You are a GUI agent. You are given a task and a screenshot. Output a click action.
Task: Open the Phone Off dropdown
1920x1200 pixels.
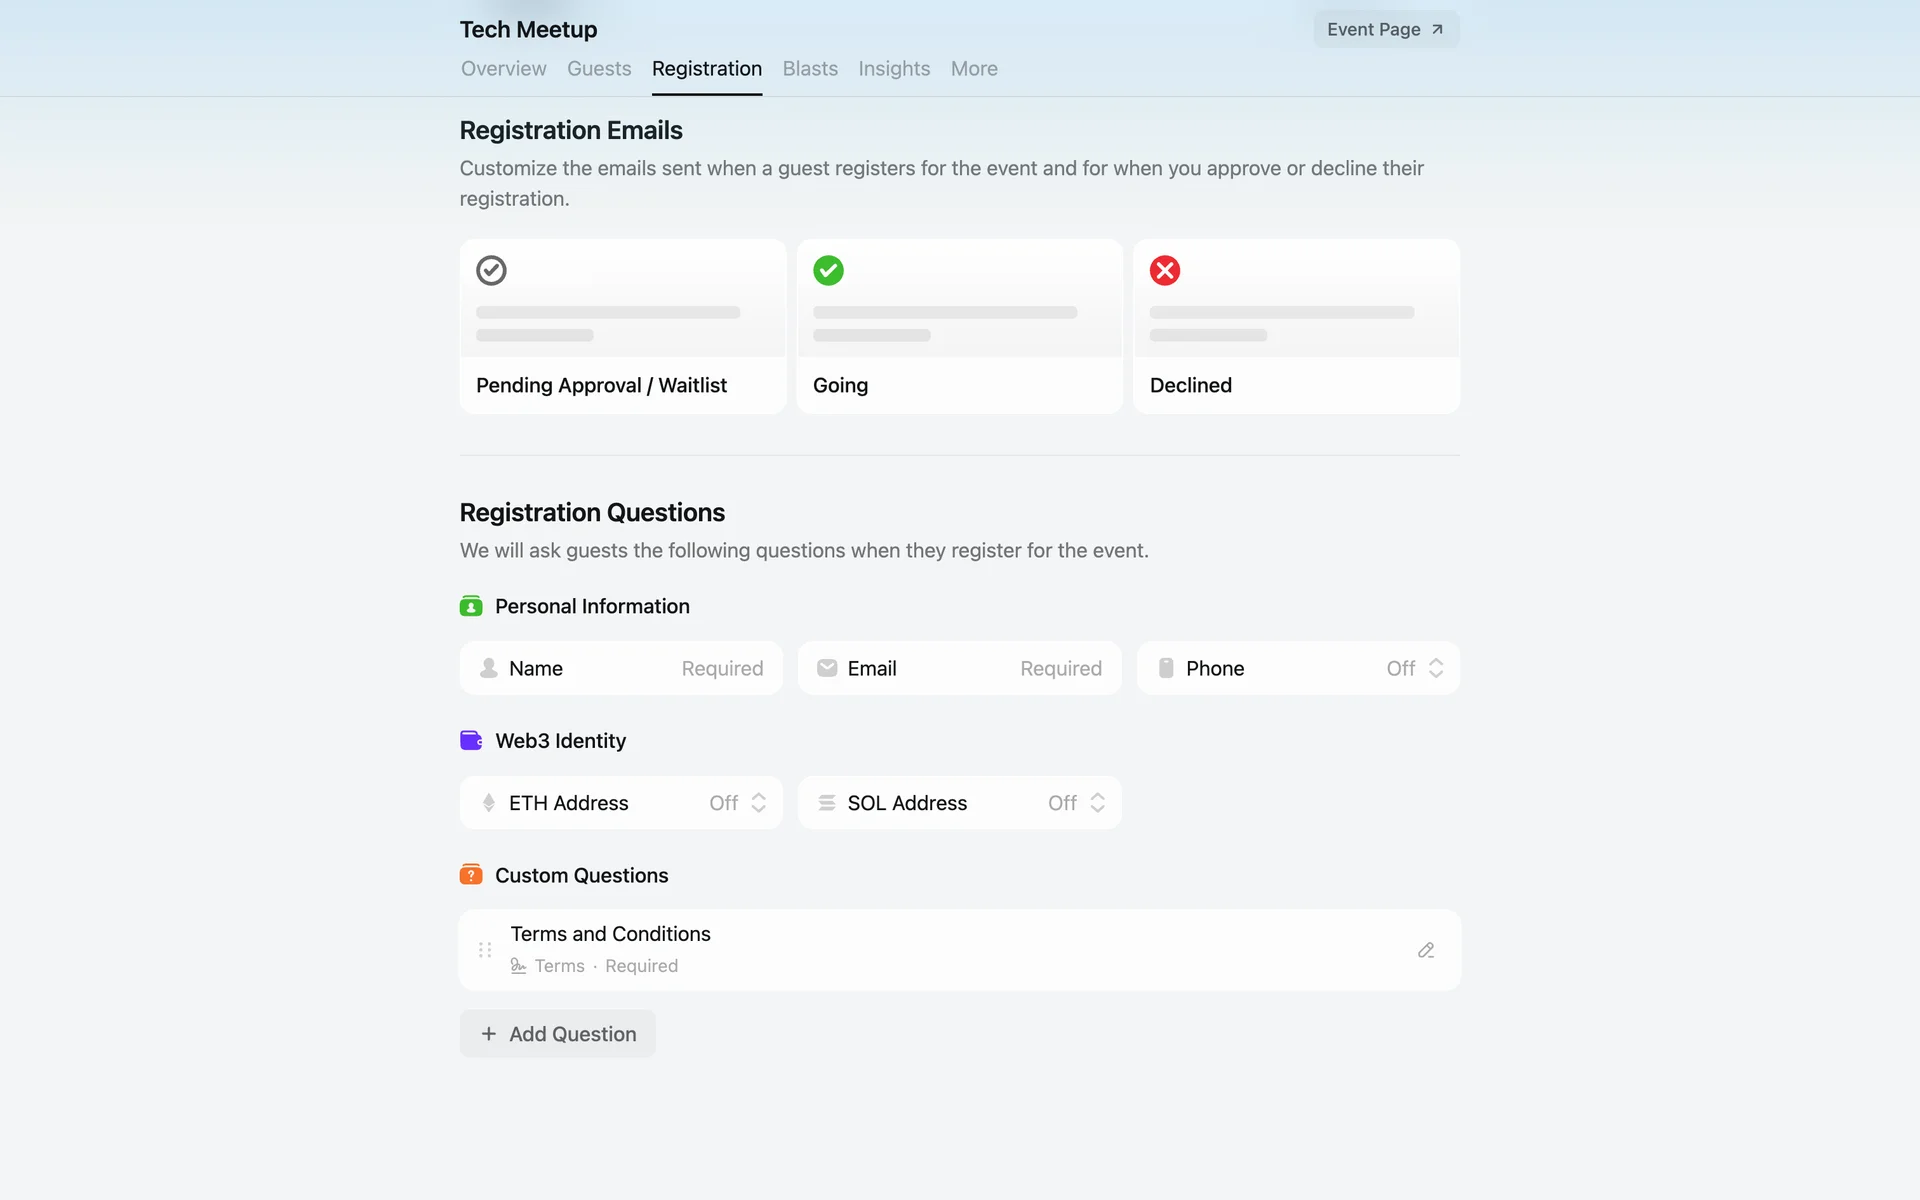point(1414,668)
